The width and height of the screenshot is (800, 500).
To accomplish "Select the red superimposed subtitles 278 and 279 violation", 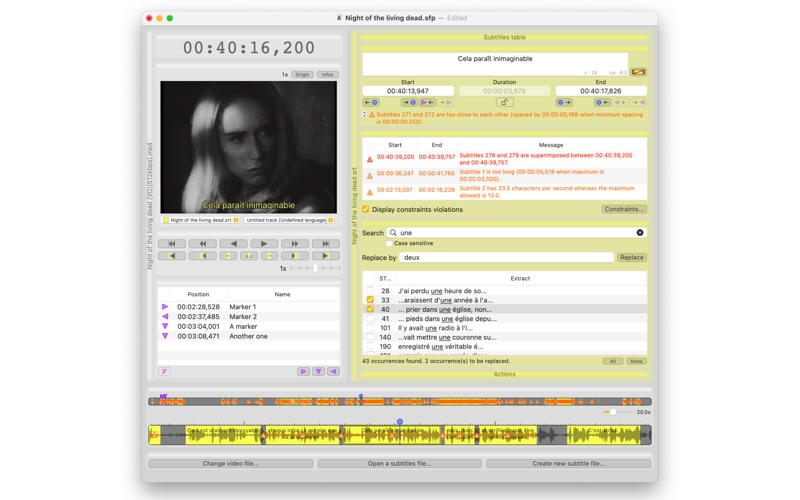I will pos(505,159).
